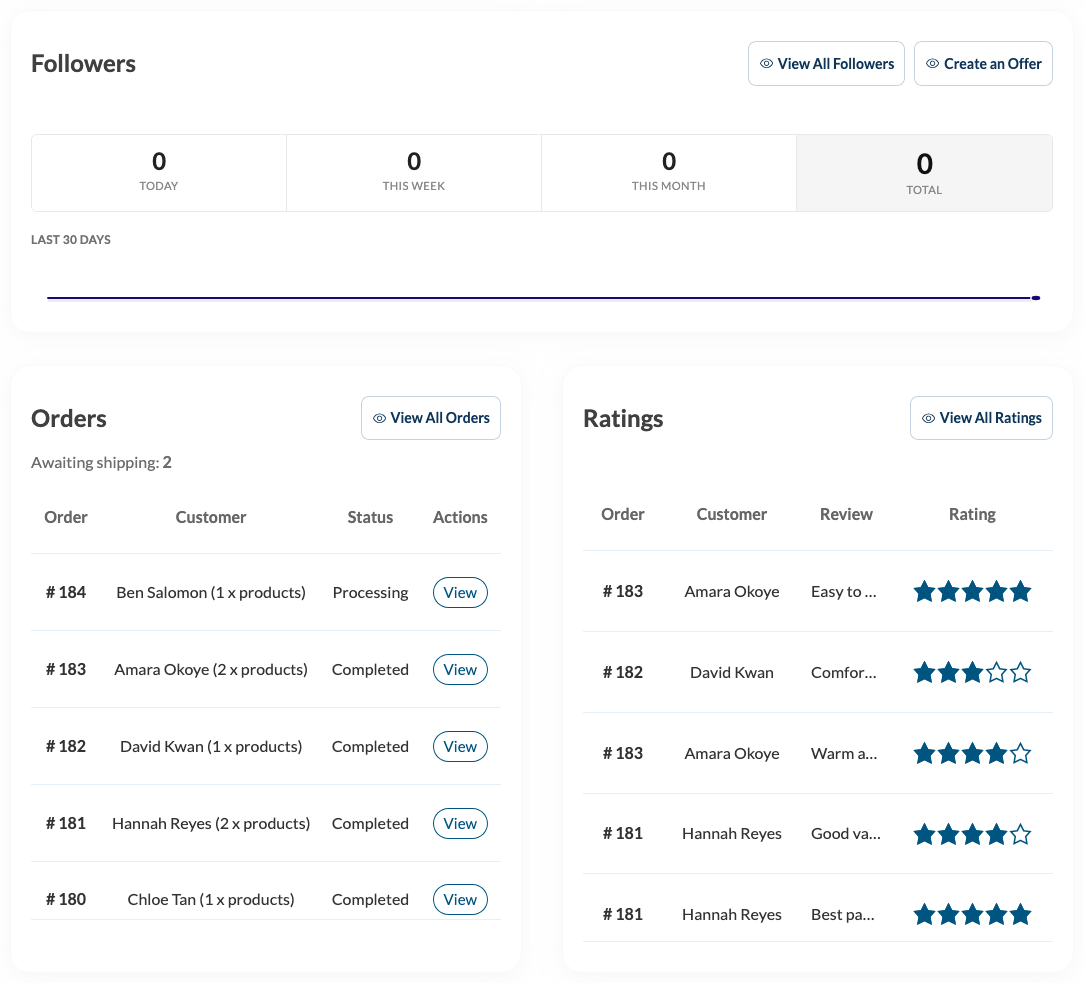Select the THIS WEEK followers stat tab
1084x983 pixels.
(x=413, y=173)
